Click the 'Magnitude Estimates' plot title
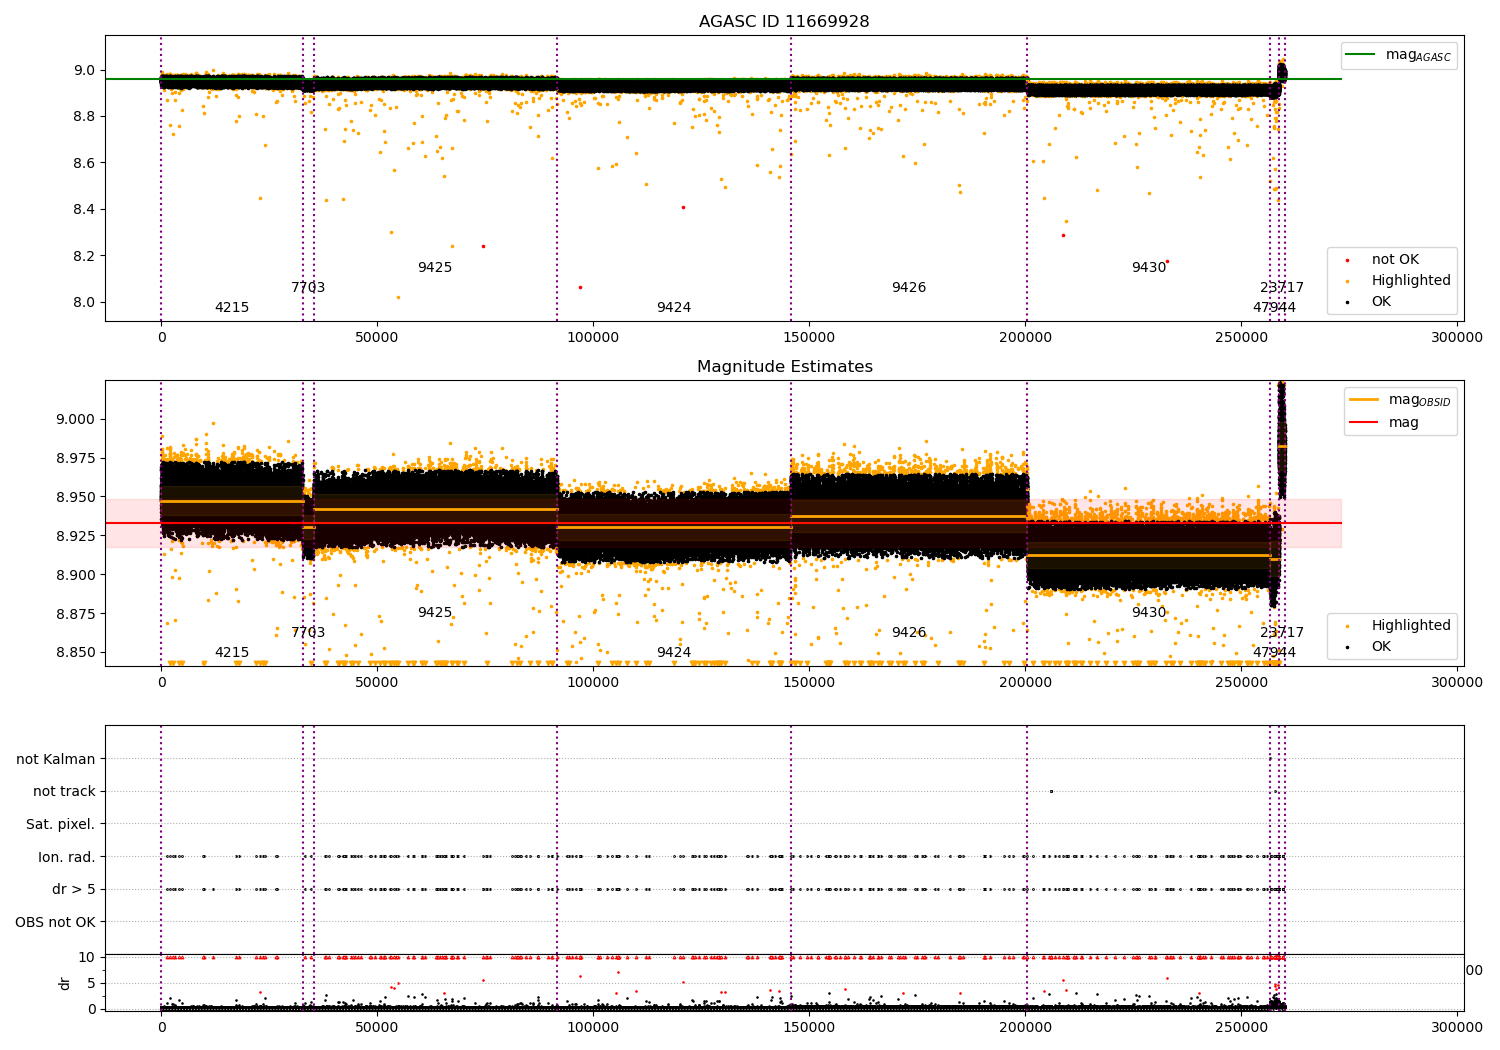The image size is (1500, 1050). 784,367
